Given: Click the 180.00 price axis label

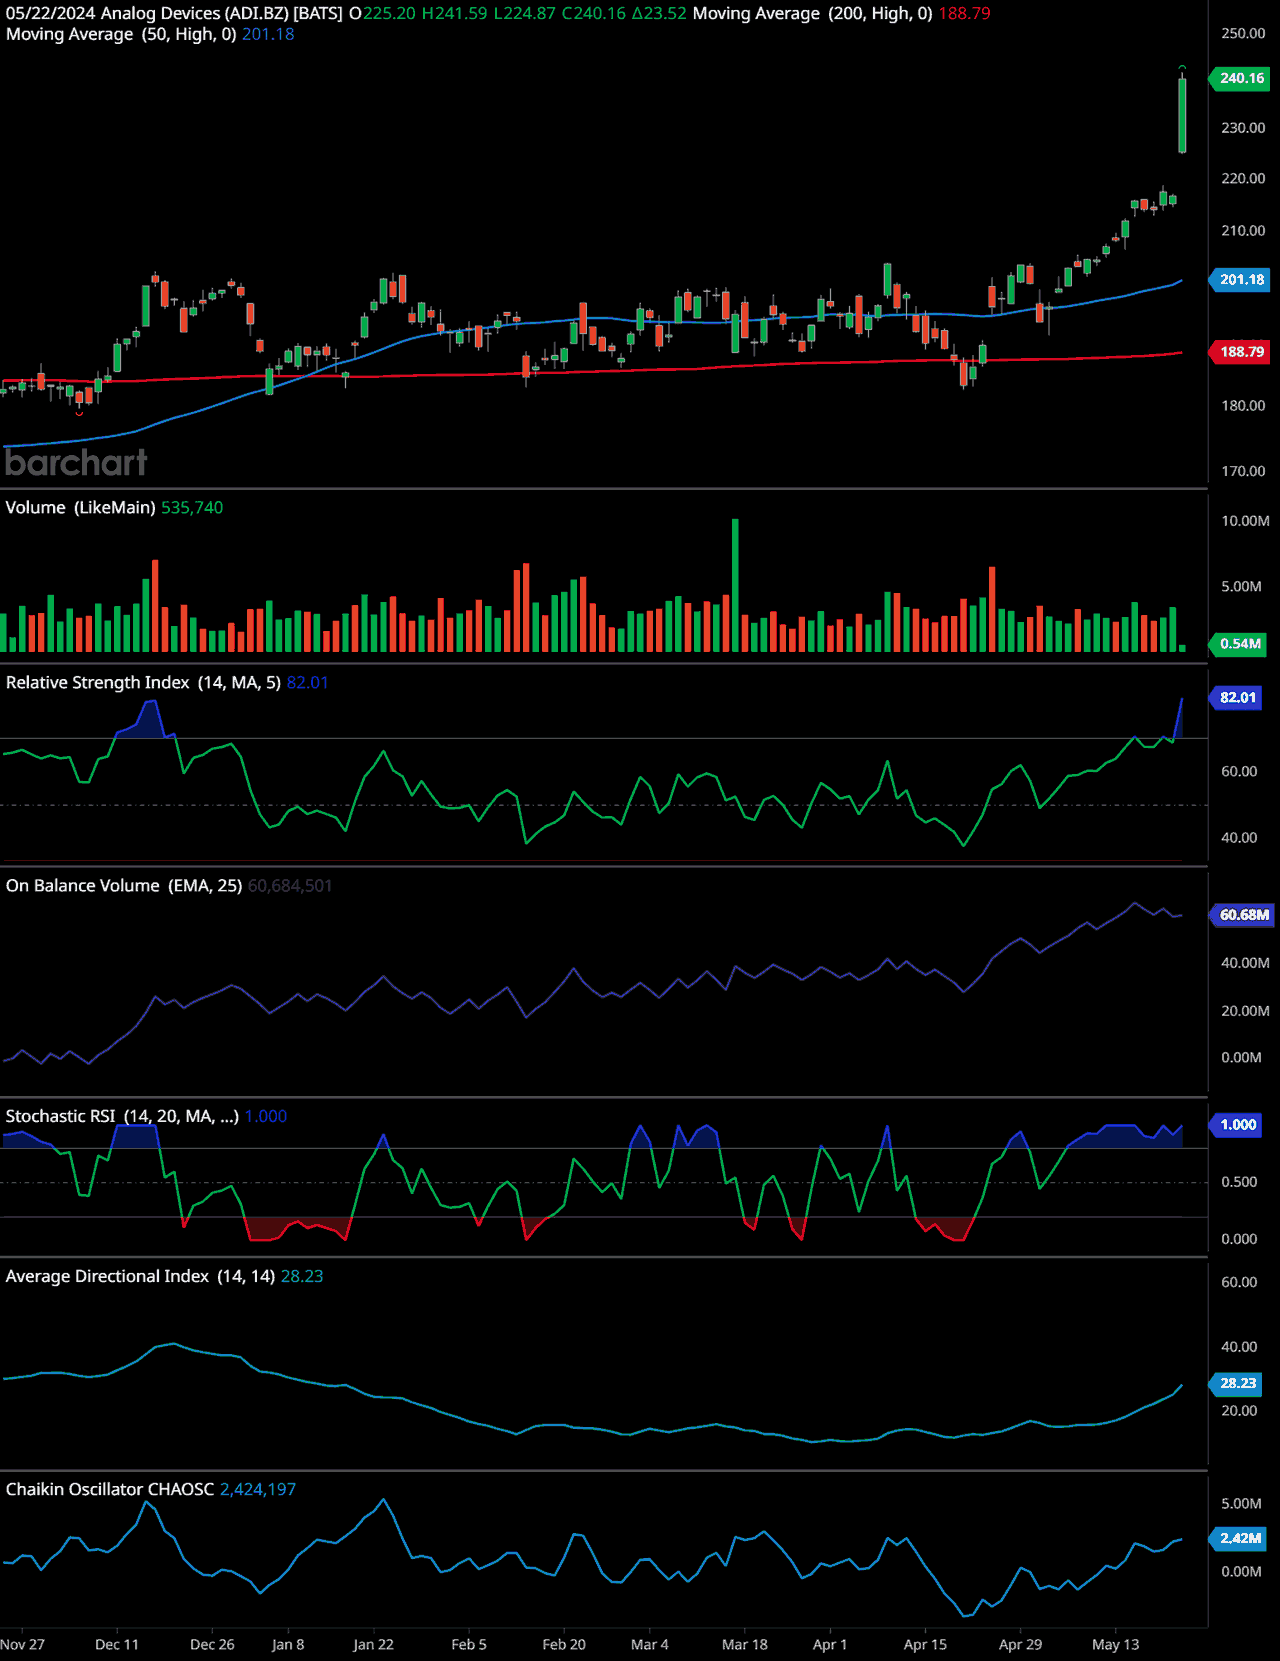Looking at the screenshot, I should pos(1243,405).
